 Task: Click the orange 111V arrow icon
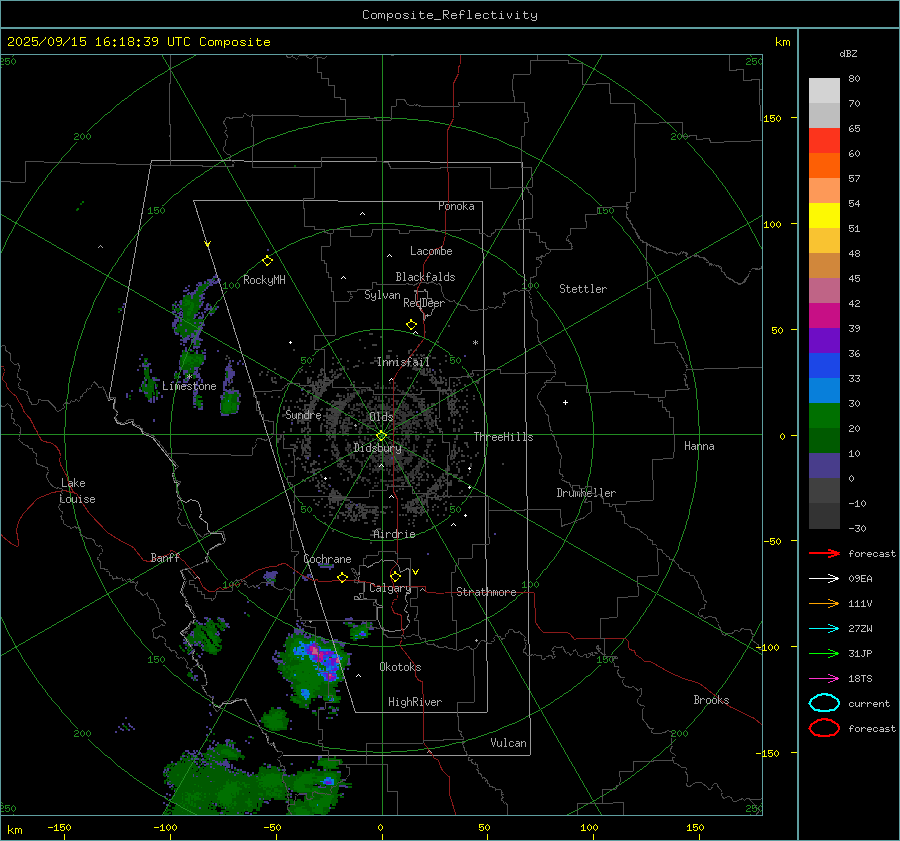(x=824, y=603)
